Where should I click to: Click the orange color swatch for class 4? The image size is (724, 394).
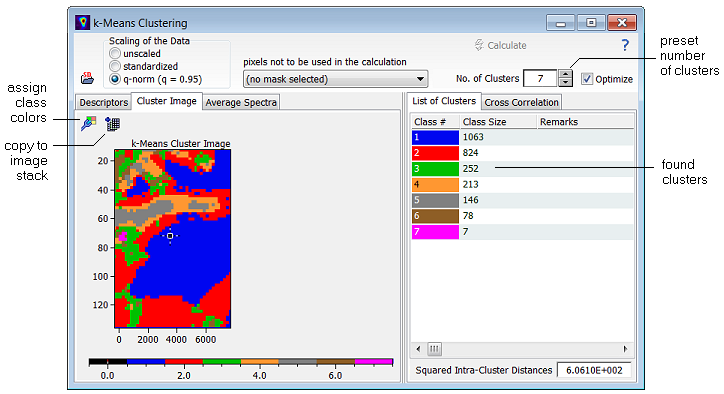tap(435, 184)
